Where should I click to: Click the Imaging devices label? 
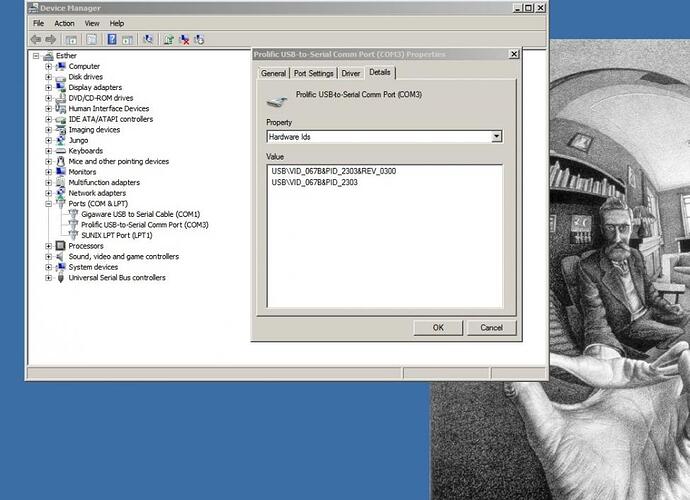(94, 130)
